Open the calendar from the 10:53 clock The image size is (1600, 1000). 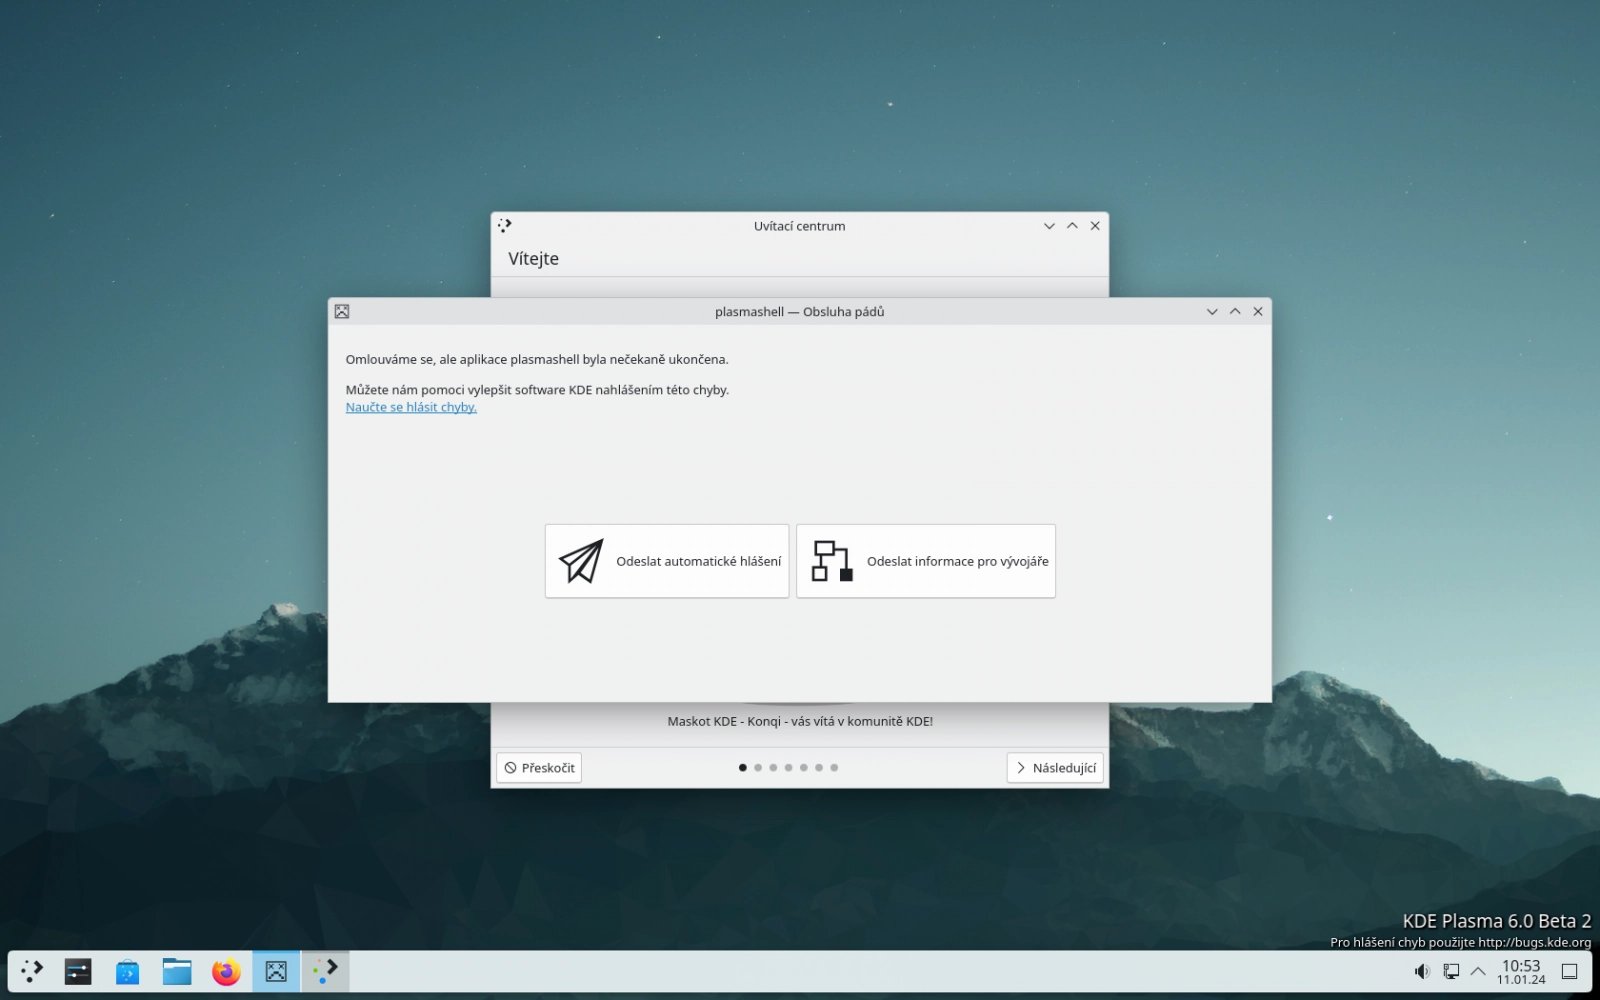coord(1521,971)
